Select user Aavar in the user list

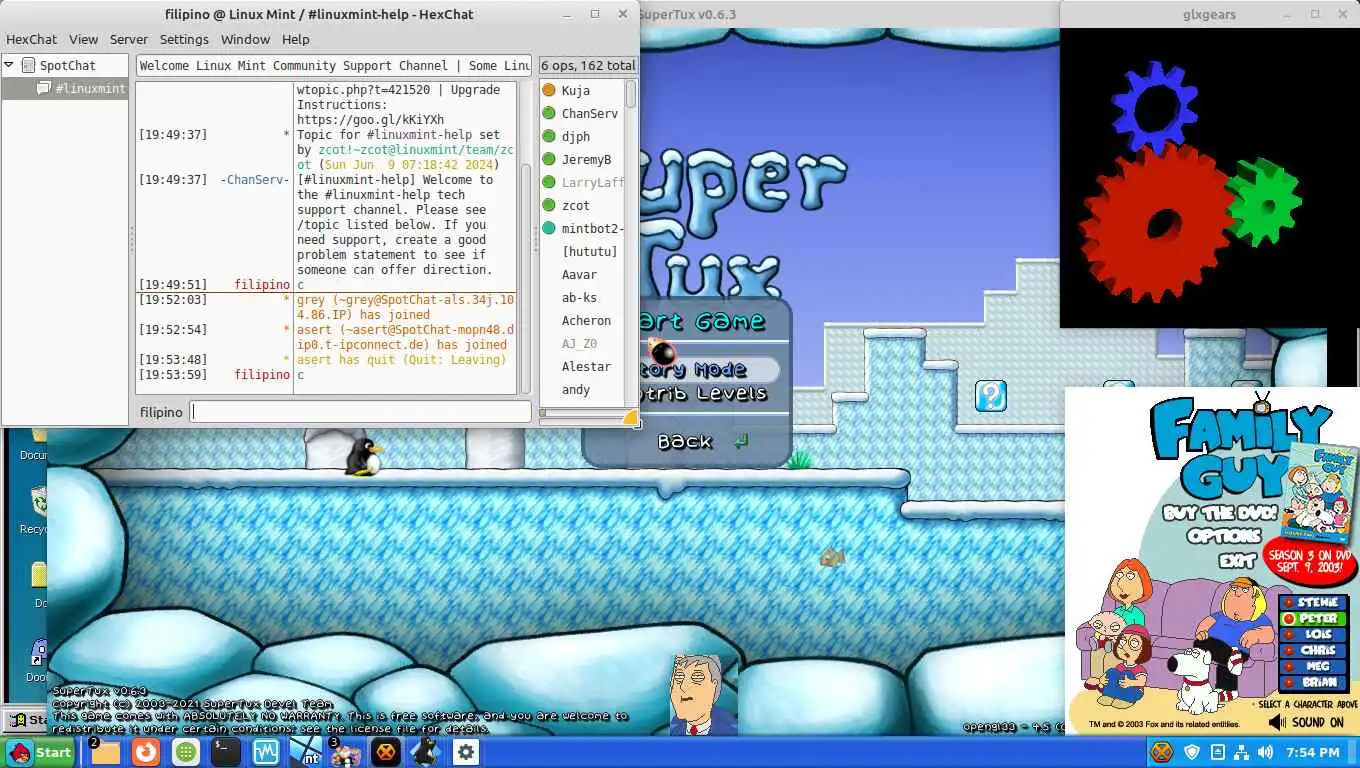pyautogui.click(x=582, y=274)
